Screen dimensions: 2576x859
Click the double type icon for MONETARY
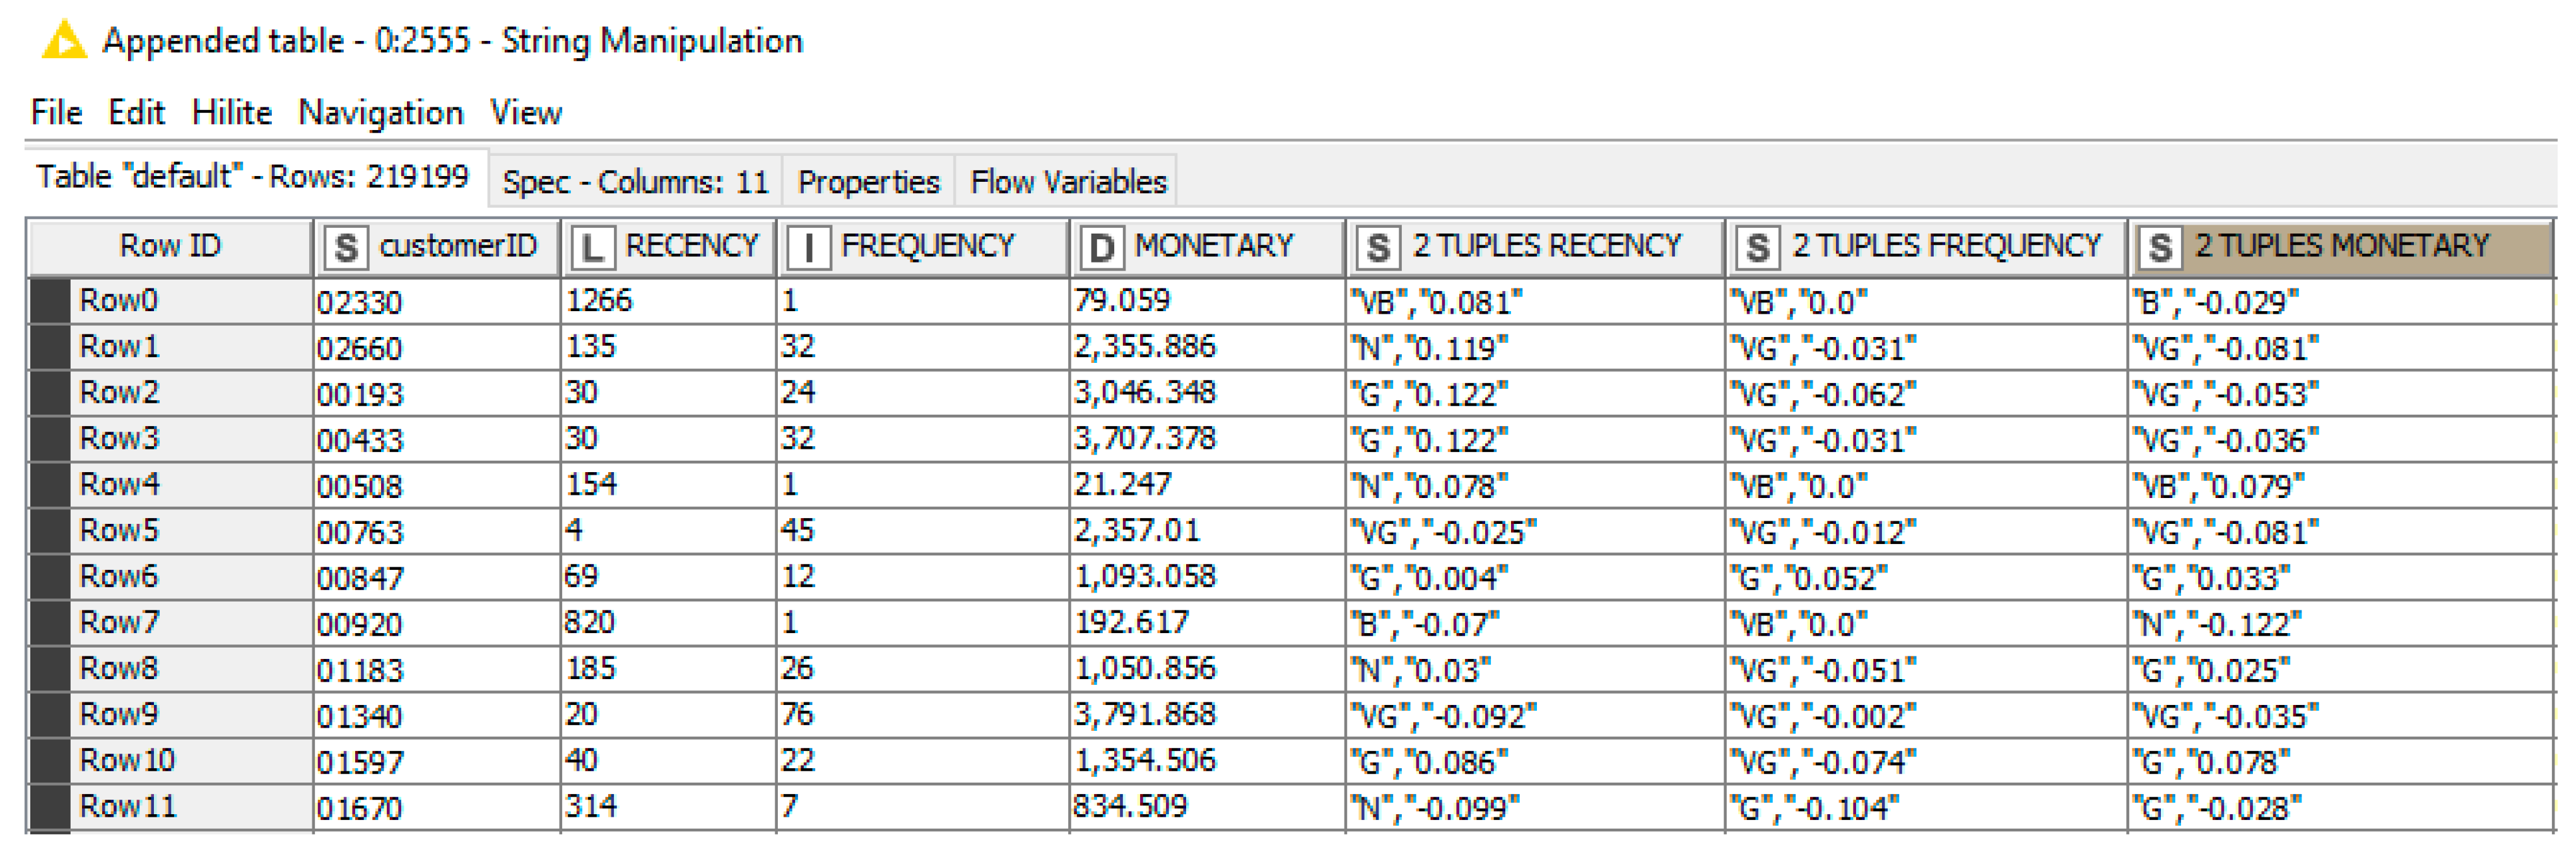click(1101, 247)
